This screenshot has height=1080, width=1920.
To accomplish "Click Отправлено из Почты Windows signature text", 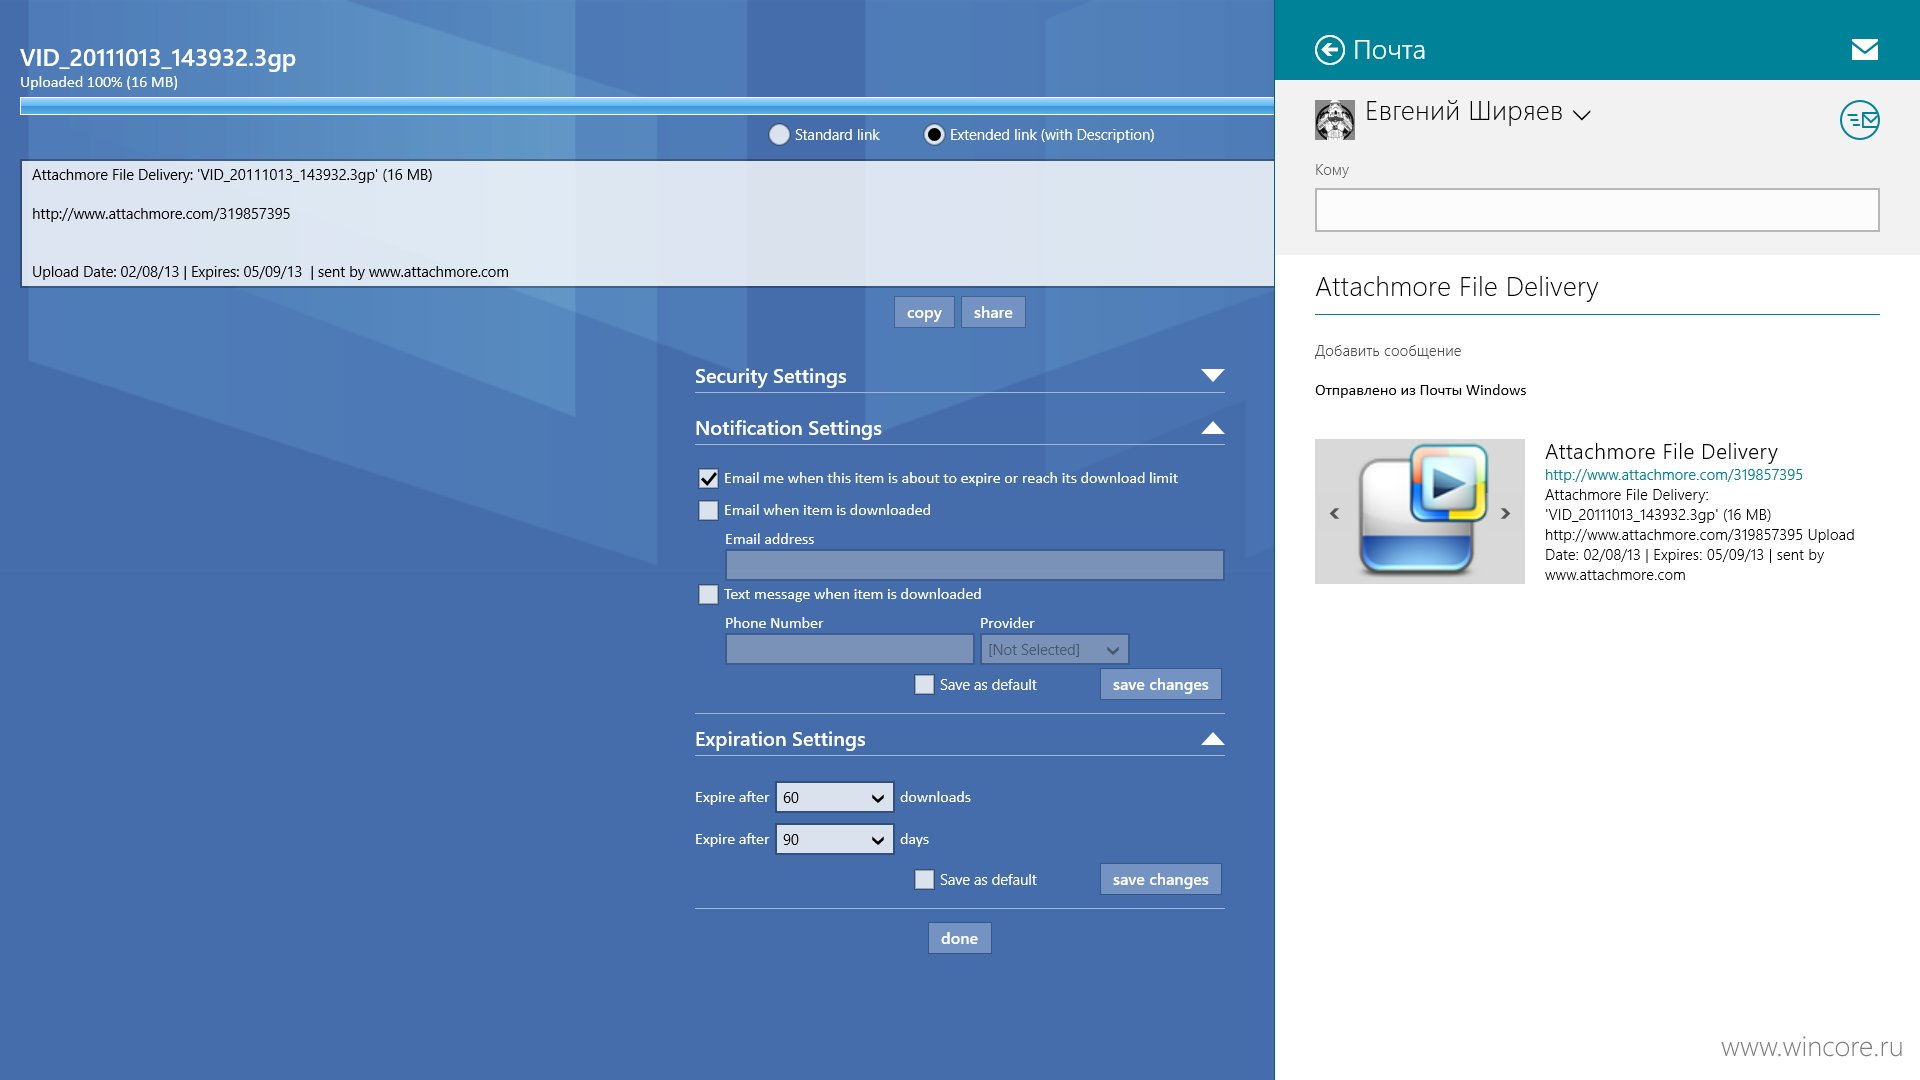I will (x=1420, y=391).
